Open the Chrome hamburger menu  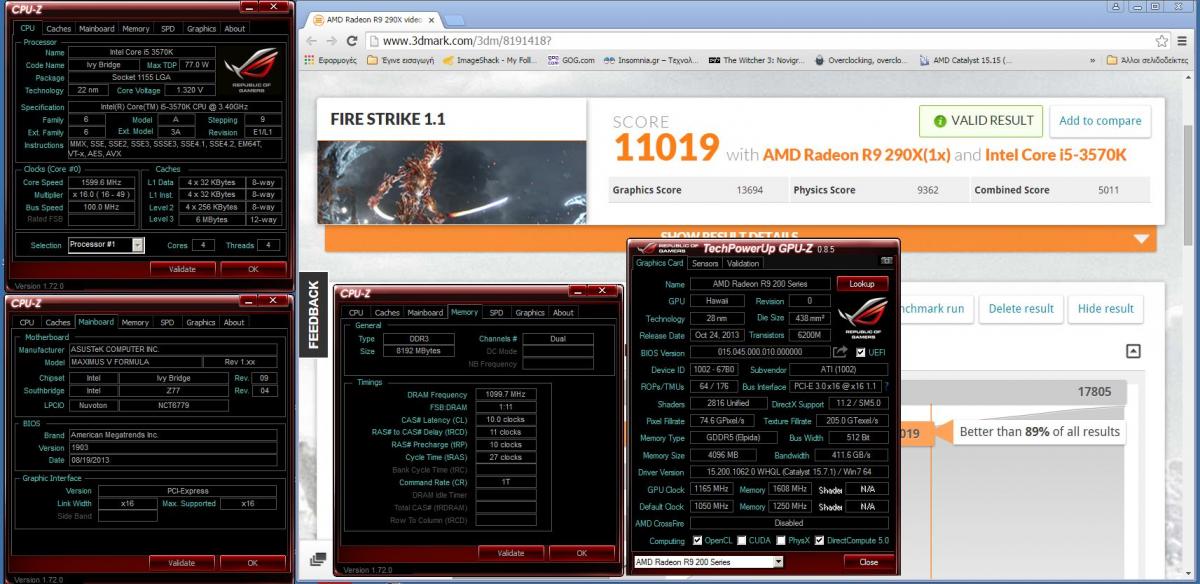(1184, 41)
